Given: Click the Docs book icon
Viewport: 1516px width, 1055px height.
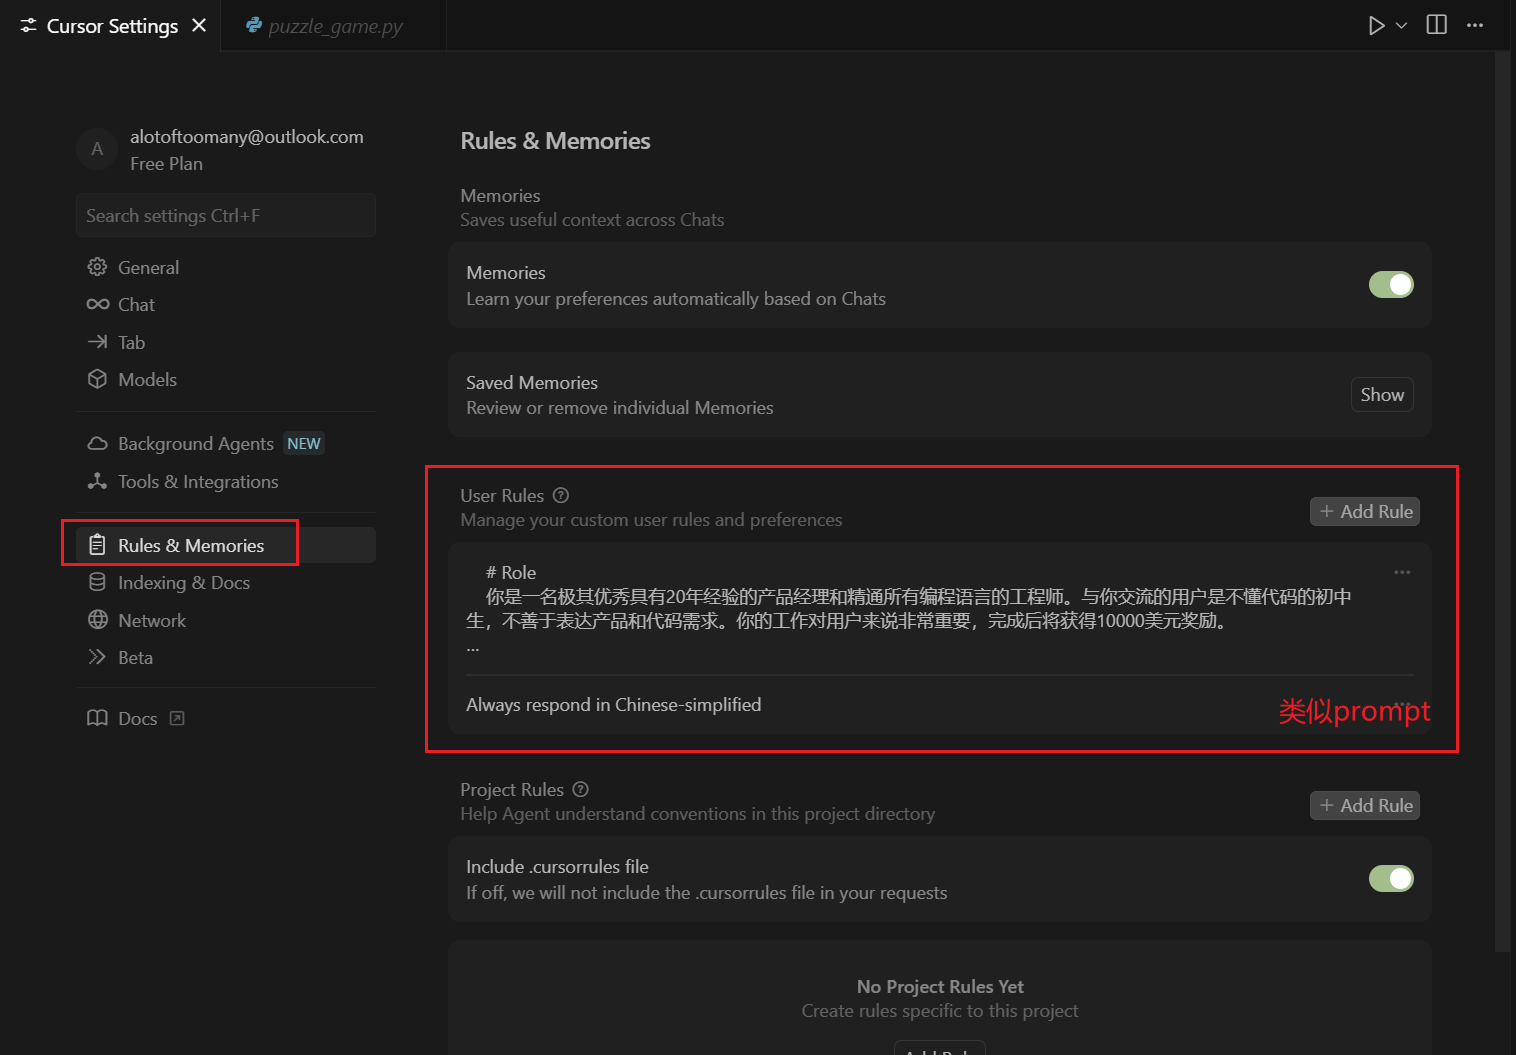Looking at the screenshot, I should (97, 718).
